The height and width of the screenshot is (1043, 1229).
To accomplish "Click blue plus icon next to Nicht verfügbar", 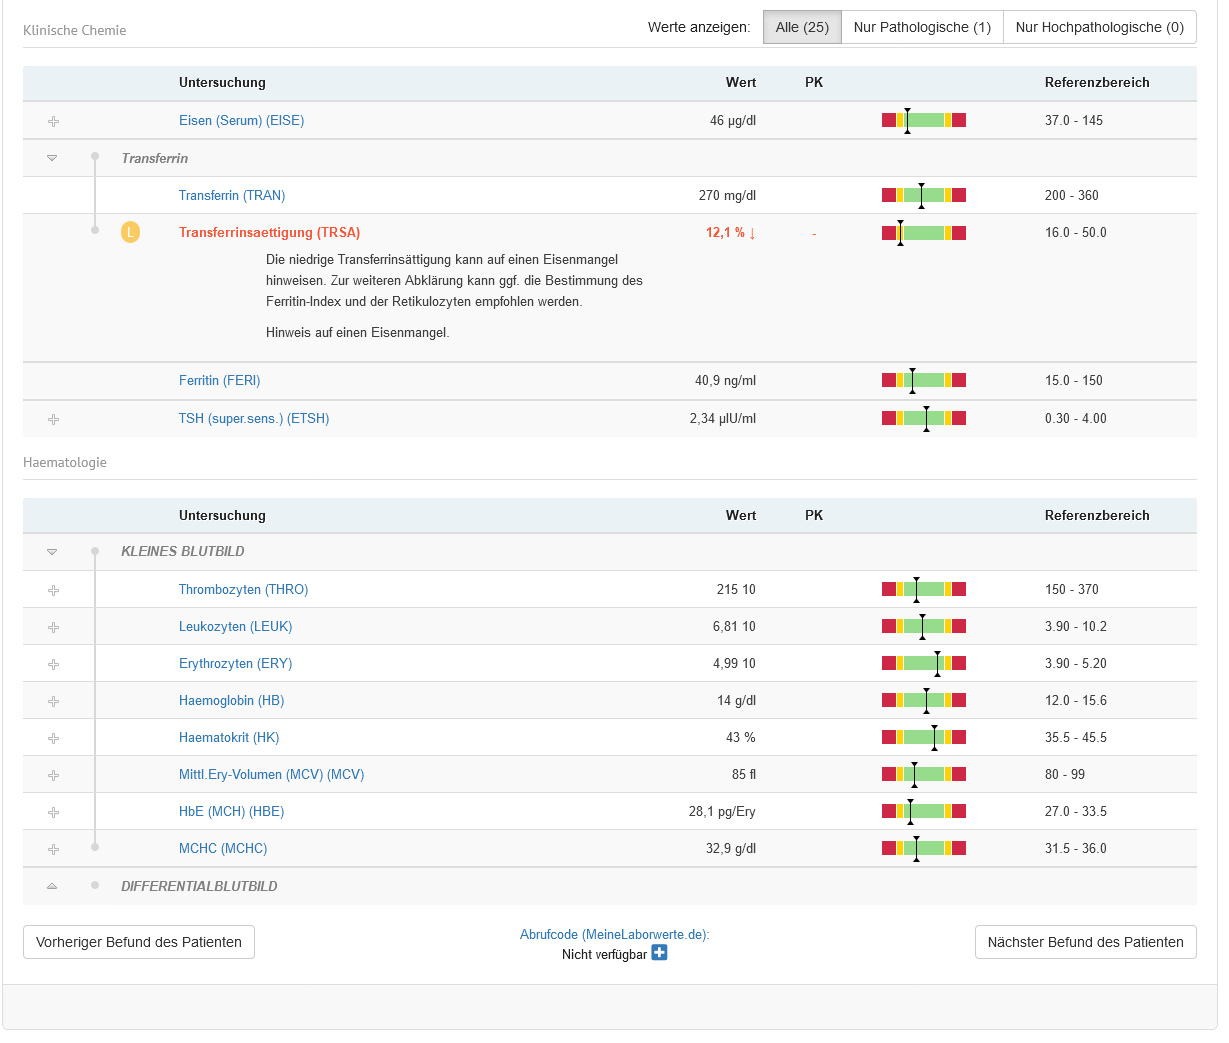I will pos(659,953).
